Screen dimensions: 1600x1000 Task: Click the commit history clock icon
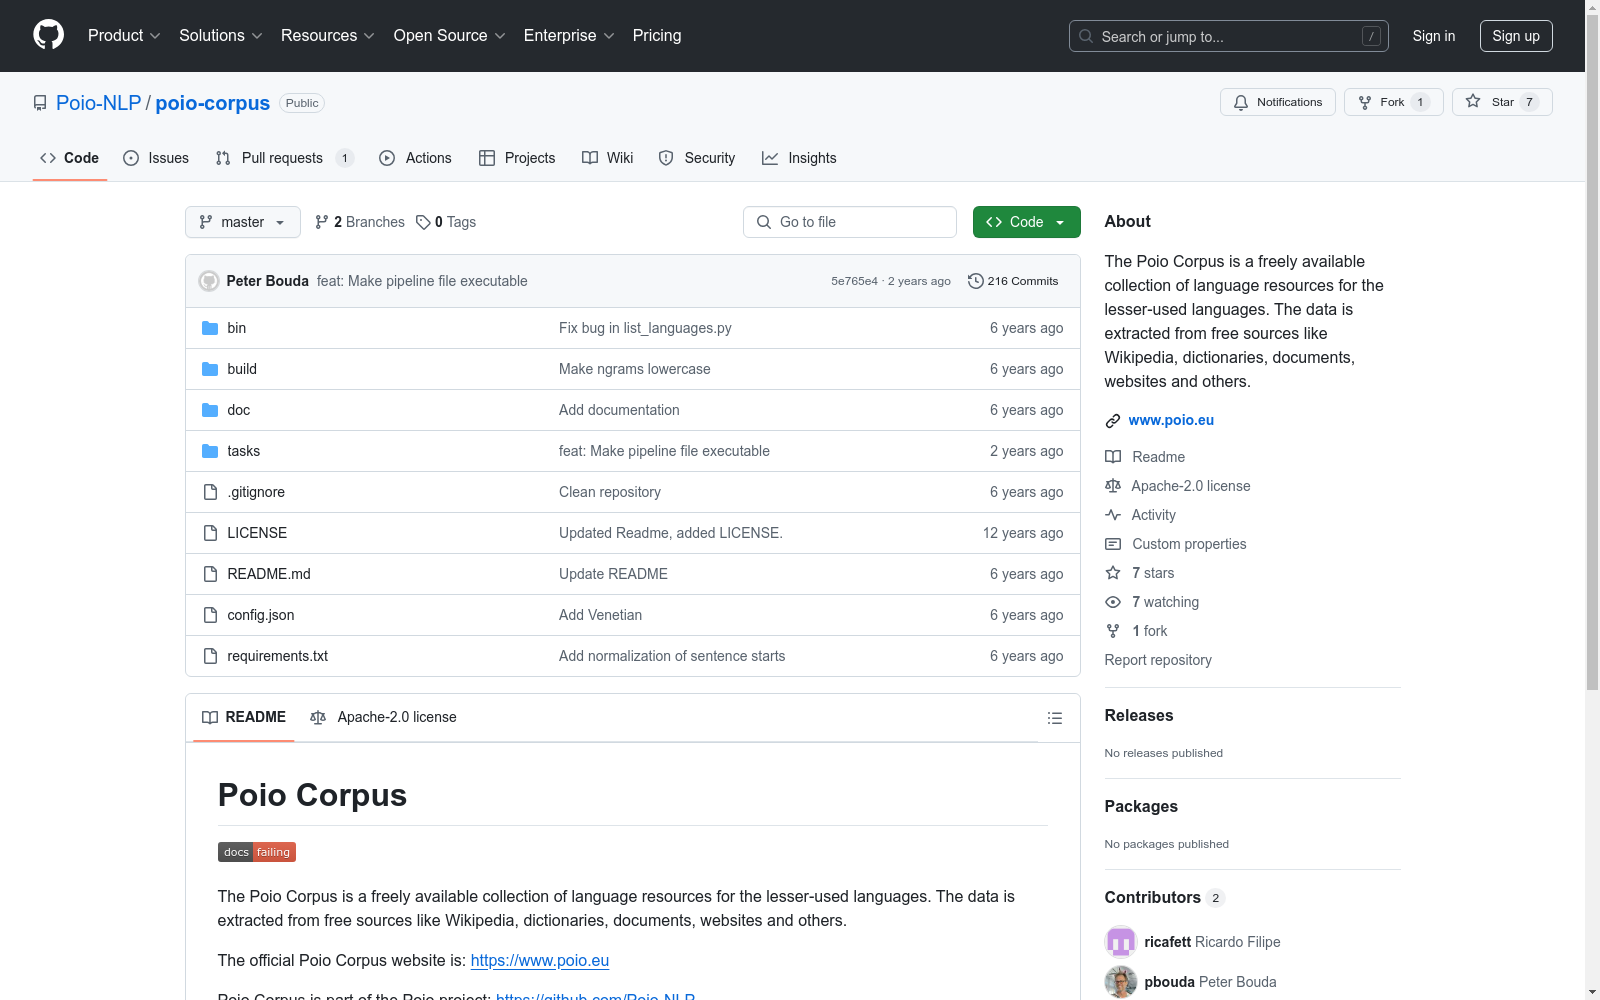[976, 281]
